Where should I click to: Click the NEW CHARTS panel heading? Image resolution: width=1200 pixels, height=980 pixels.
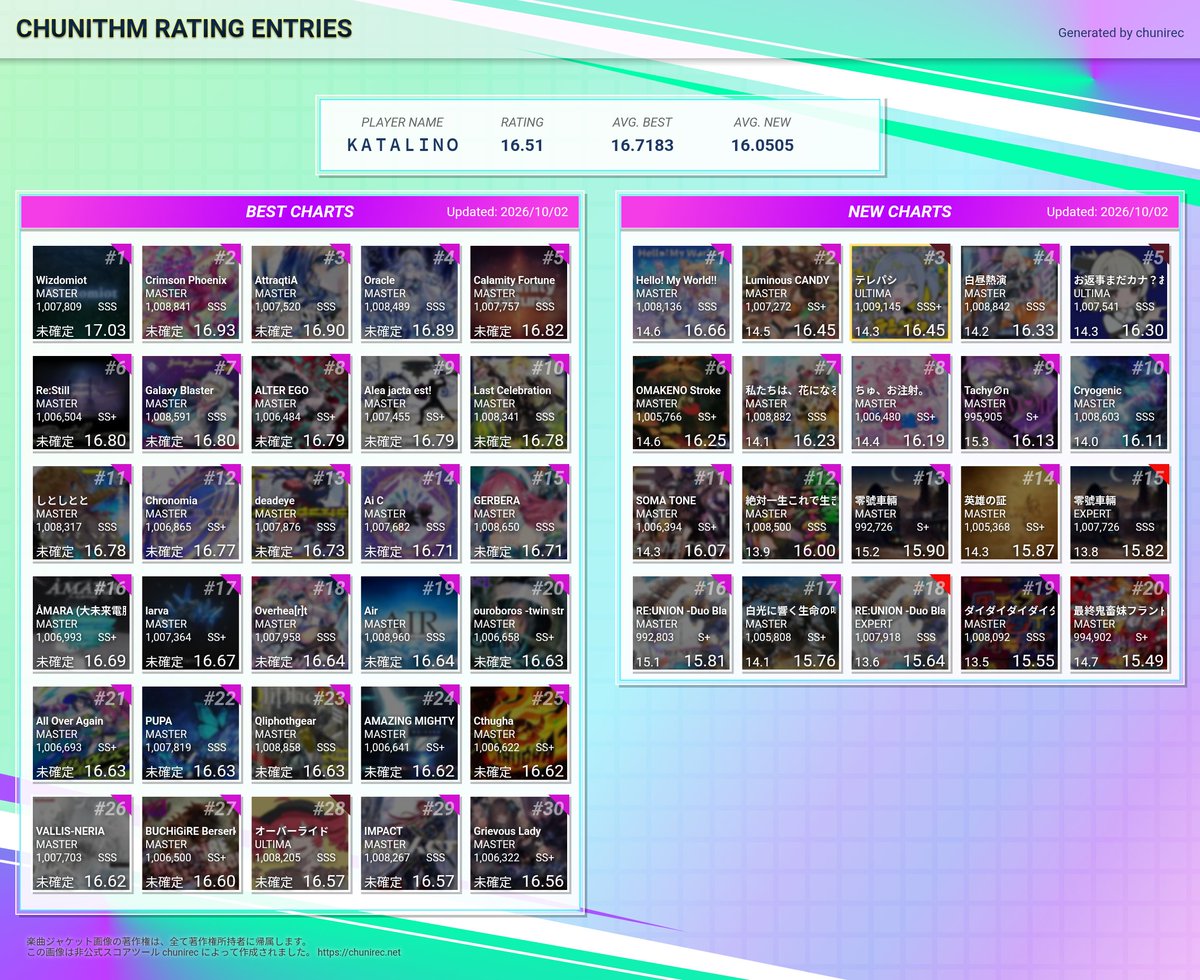coord(900,212)
